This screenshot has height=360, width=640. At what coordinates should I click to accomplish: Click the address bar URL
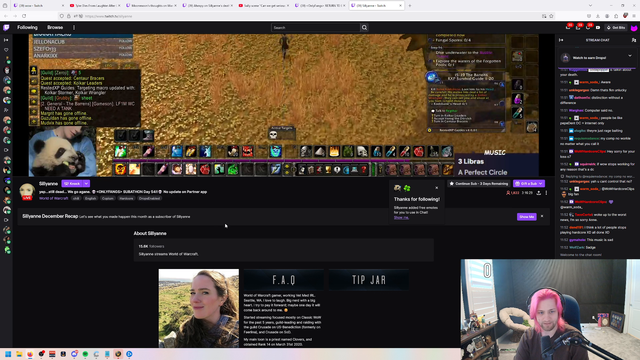pyautogui.click(x=109, y=16)
